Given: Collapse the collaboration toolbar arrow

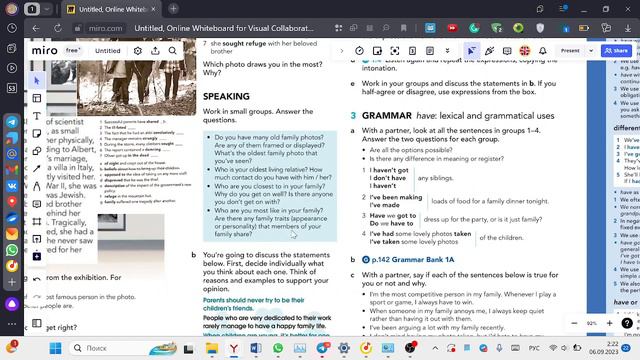Looking at the screenshot, I should (x=342, y=51).
